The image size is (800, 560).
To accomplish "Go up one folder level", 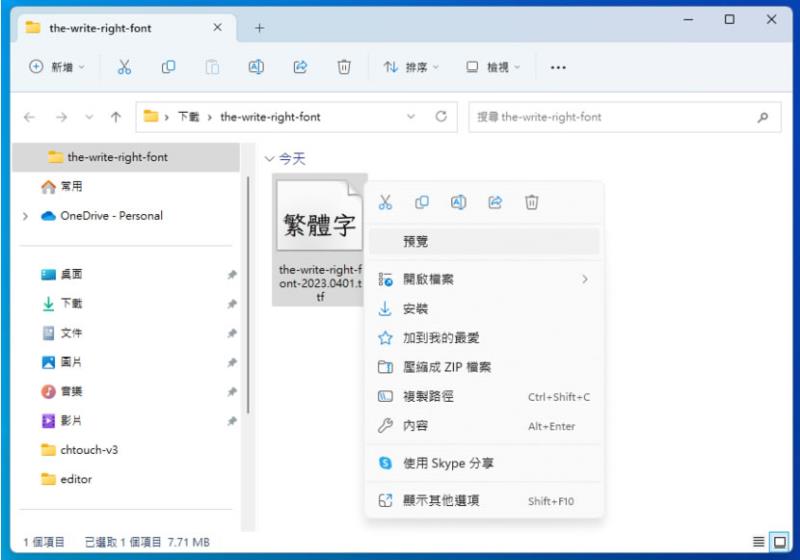I will pyautogui.click(x=116, y=117).
